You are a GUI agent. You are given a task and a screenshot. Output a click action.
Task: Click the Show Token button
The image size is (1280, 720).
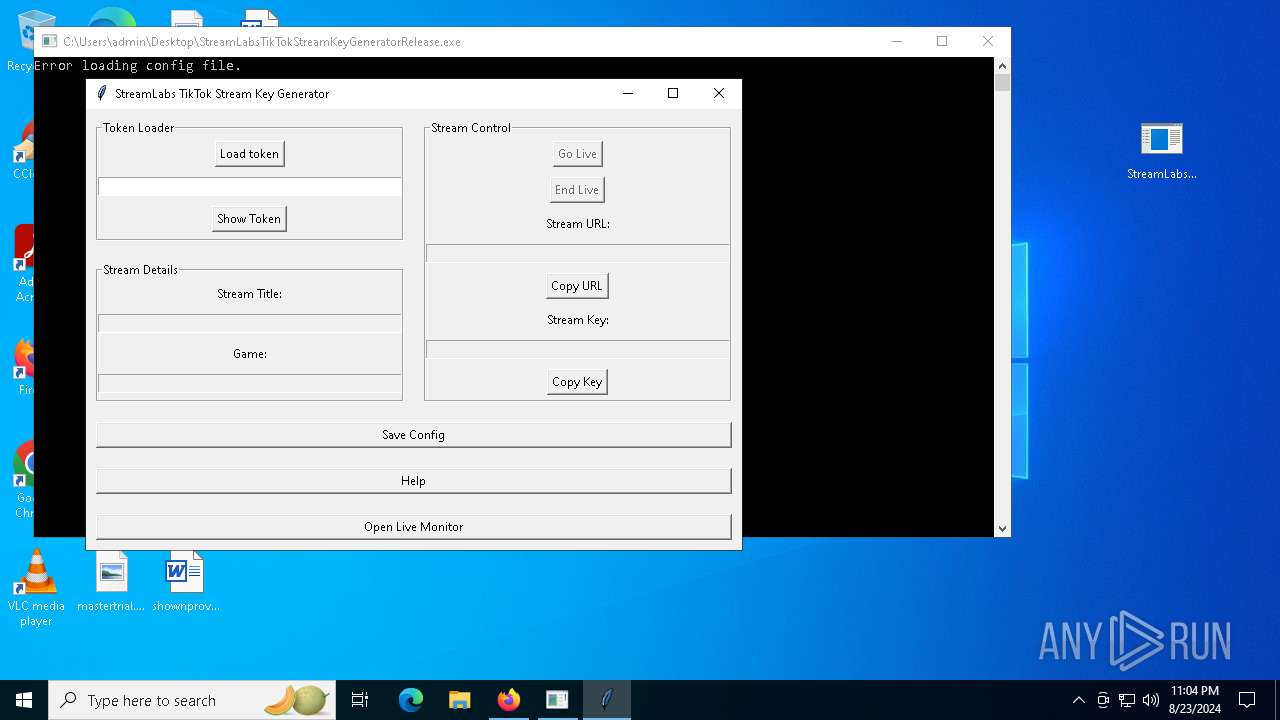249,219
